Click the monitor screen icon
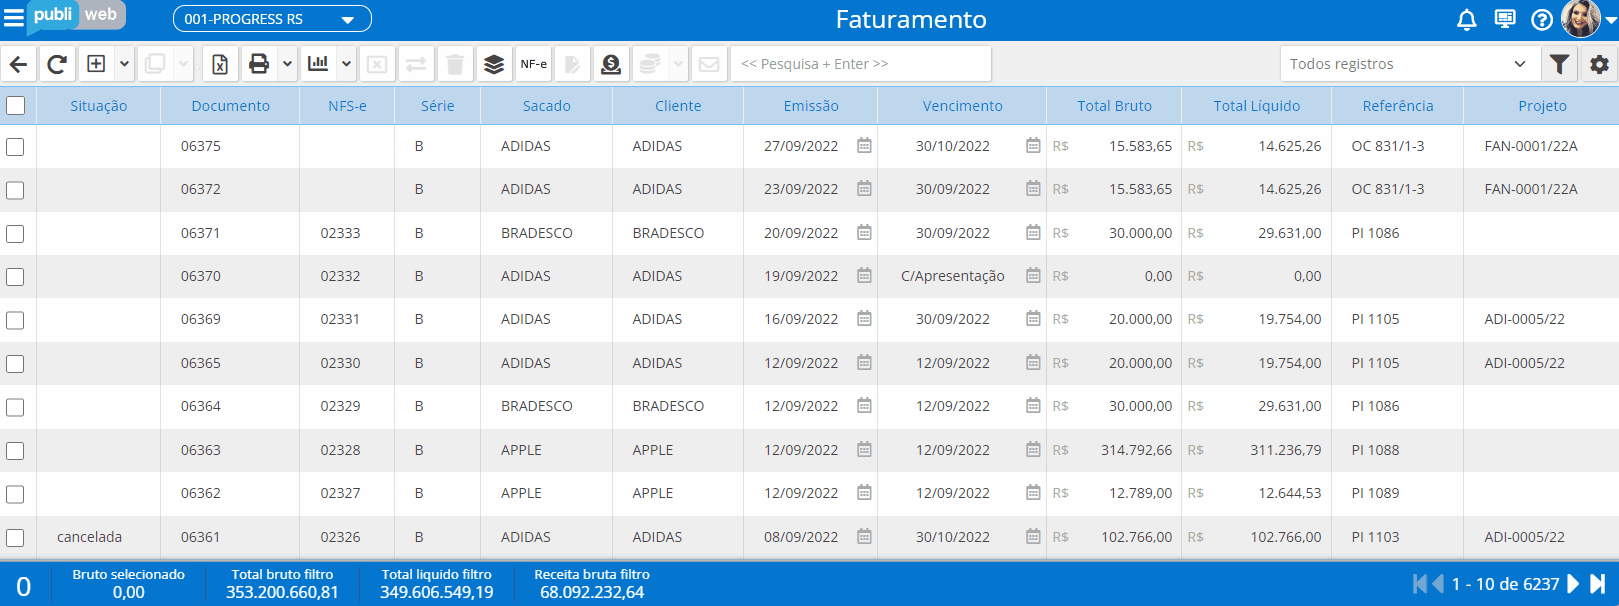 click(x=1505, y=19)
